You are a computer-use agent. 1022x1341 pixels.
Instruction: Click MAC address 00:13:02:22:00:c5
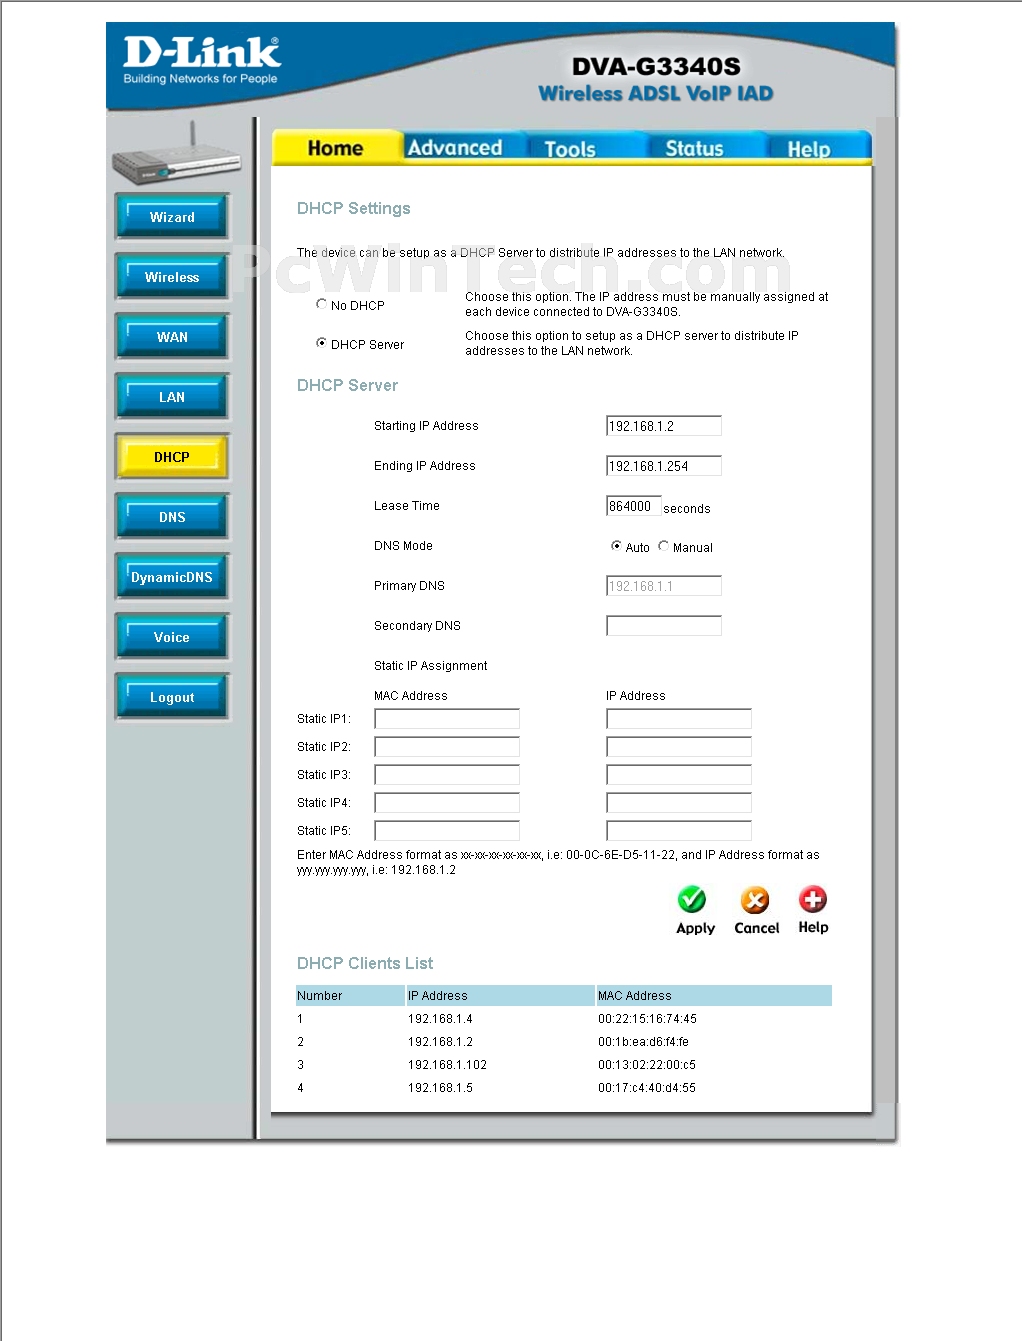pos(647,1065)
